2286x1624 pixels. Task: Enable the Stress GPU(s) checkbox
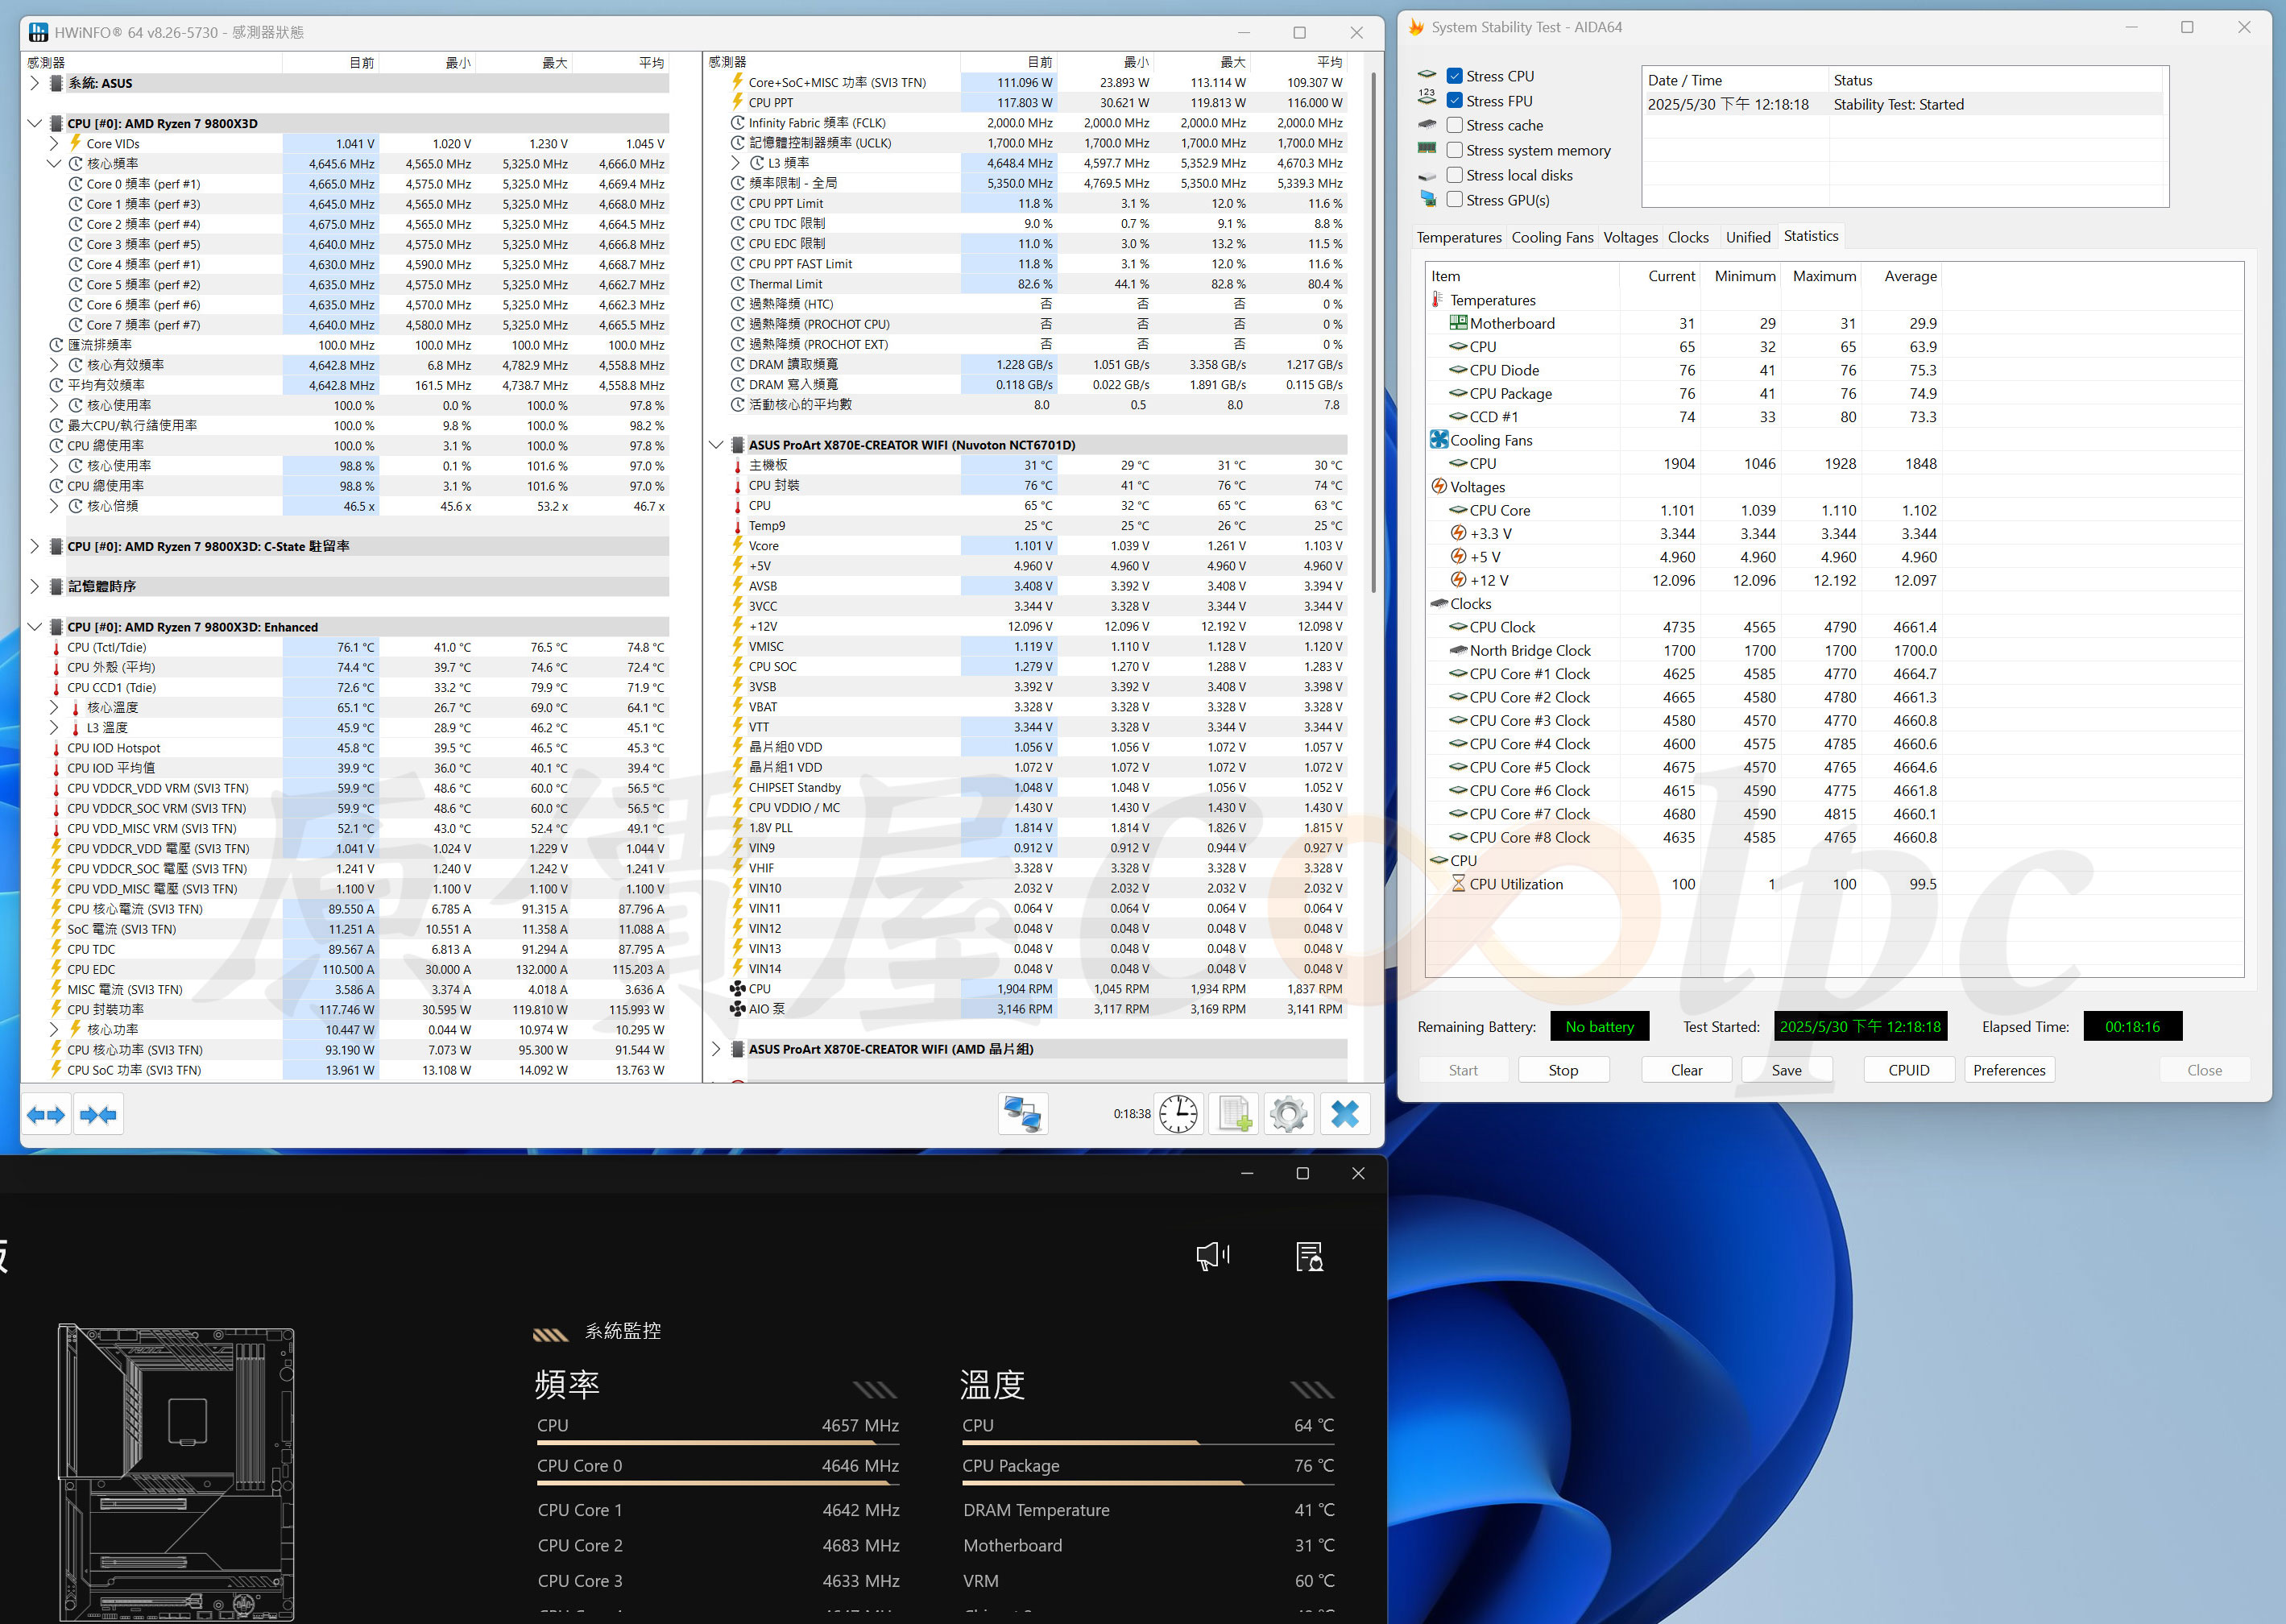point(1455,200)
